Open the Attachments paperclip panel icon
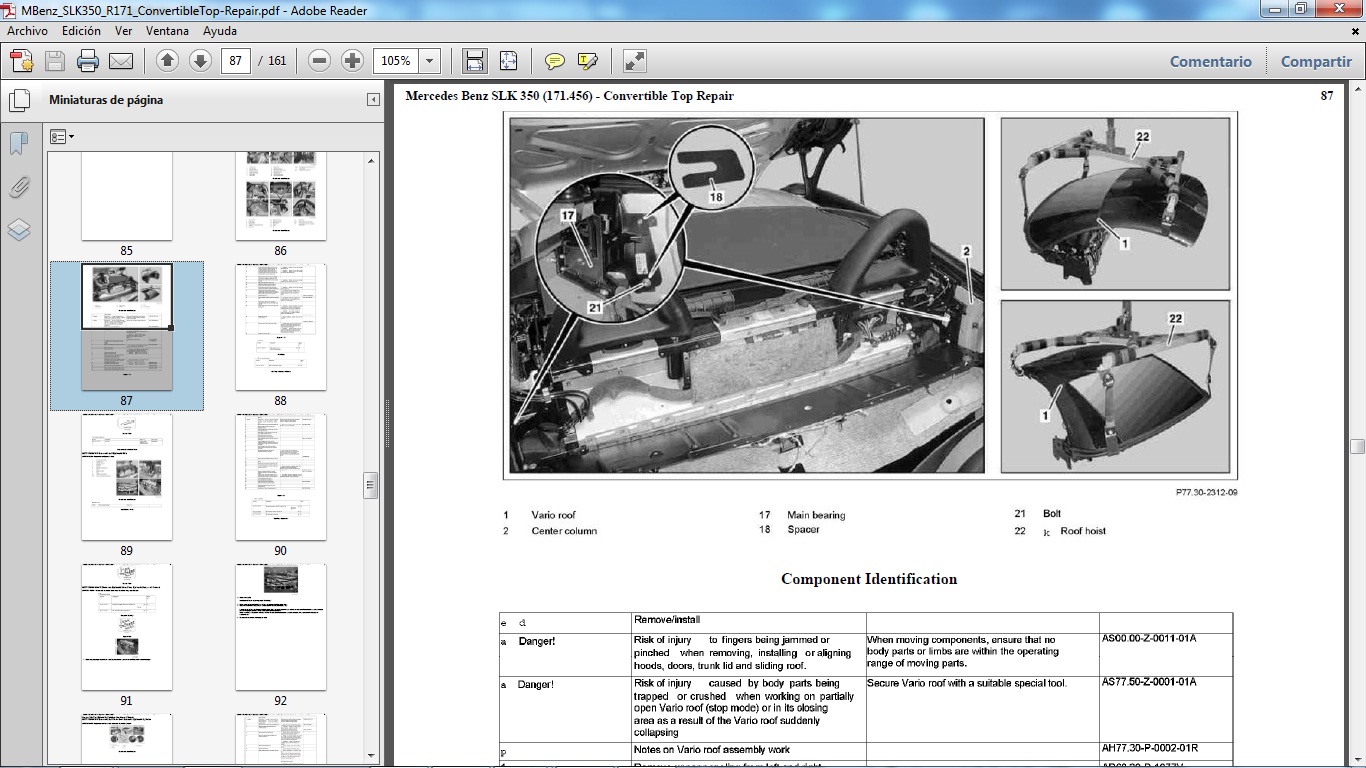This screenshot has width=1366, height=768. coord(18,186)
